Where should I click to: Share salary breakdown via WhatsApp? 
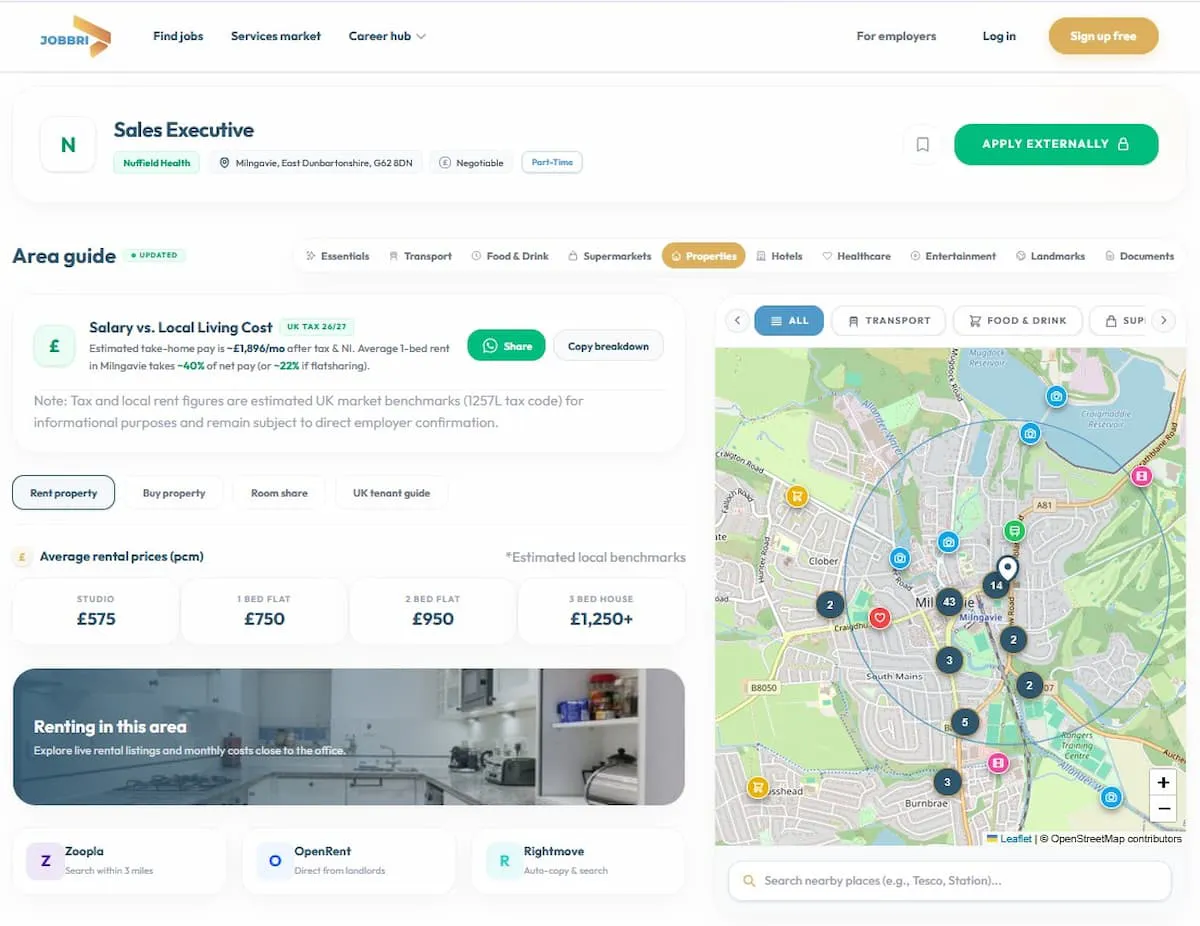tap(506, 346)
